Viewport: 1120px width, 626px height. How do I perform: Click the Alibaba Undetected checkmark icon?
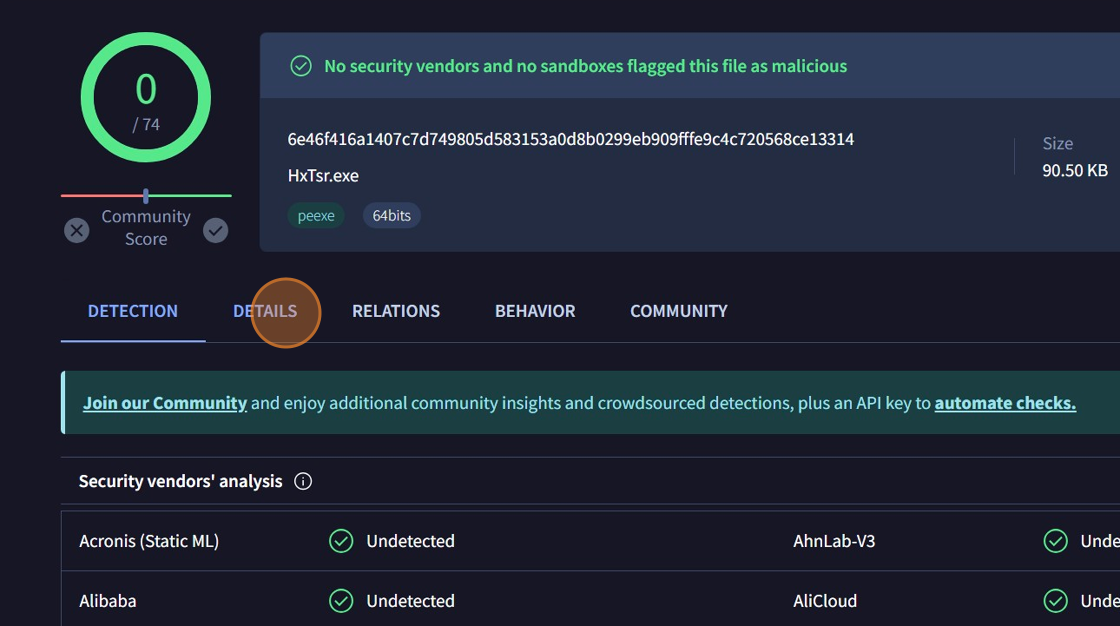click(x=341, y=601)
